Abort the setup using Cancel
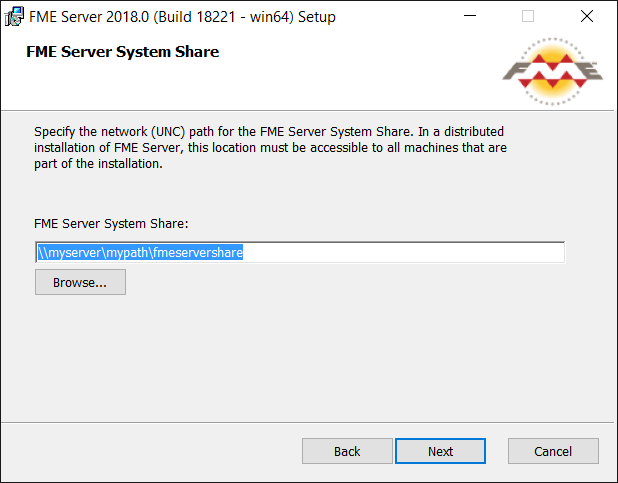This screenshot has height=483, width=618. coord(553,451)
